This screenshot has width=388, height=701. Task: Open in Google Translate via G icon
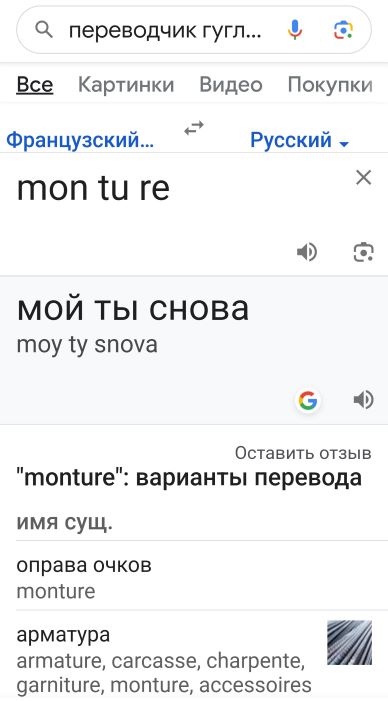pyautogui.click(x=308, y=400)
